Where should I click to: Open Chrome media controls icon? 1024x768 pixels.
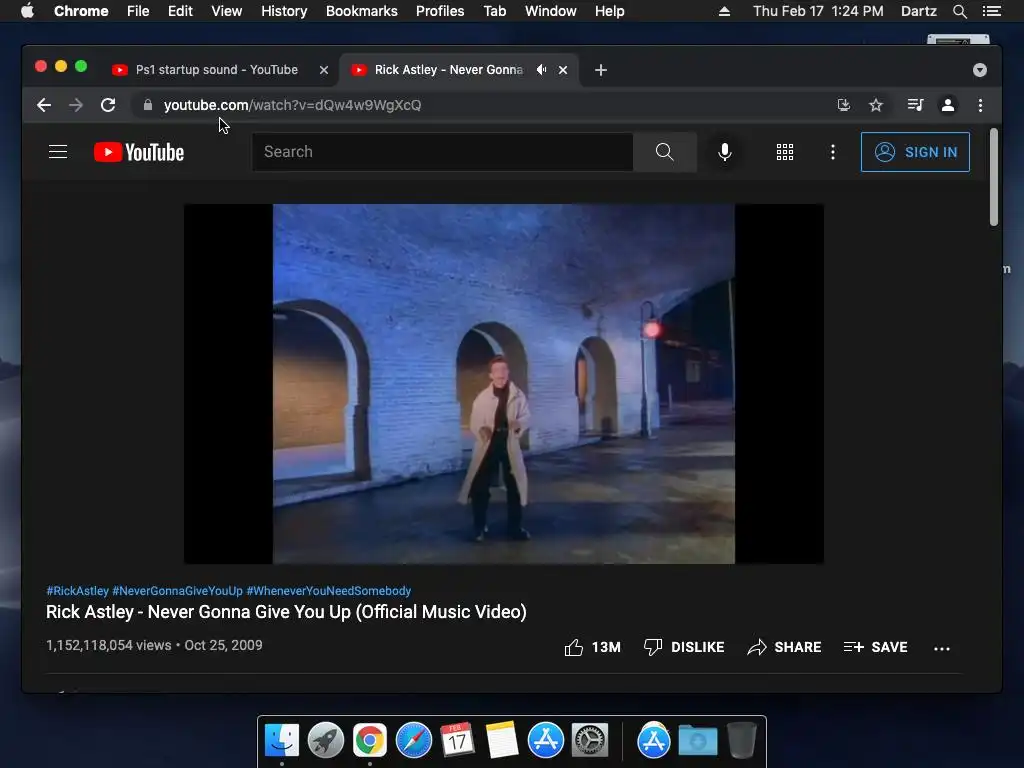coord(915,105)
